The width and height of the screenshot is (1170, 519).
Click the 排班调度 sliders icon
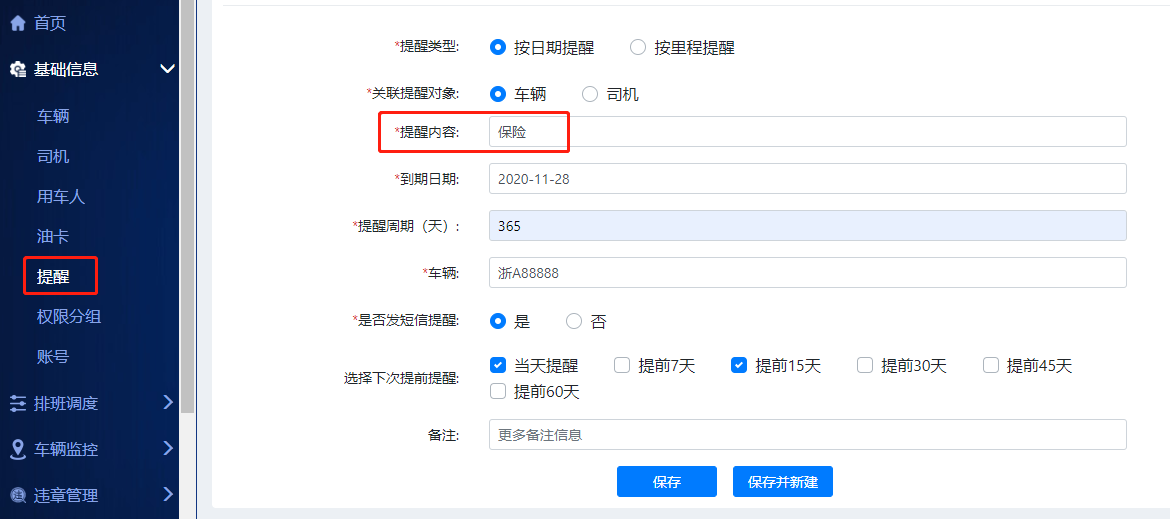[18, 403]
